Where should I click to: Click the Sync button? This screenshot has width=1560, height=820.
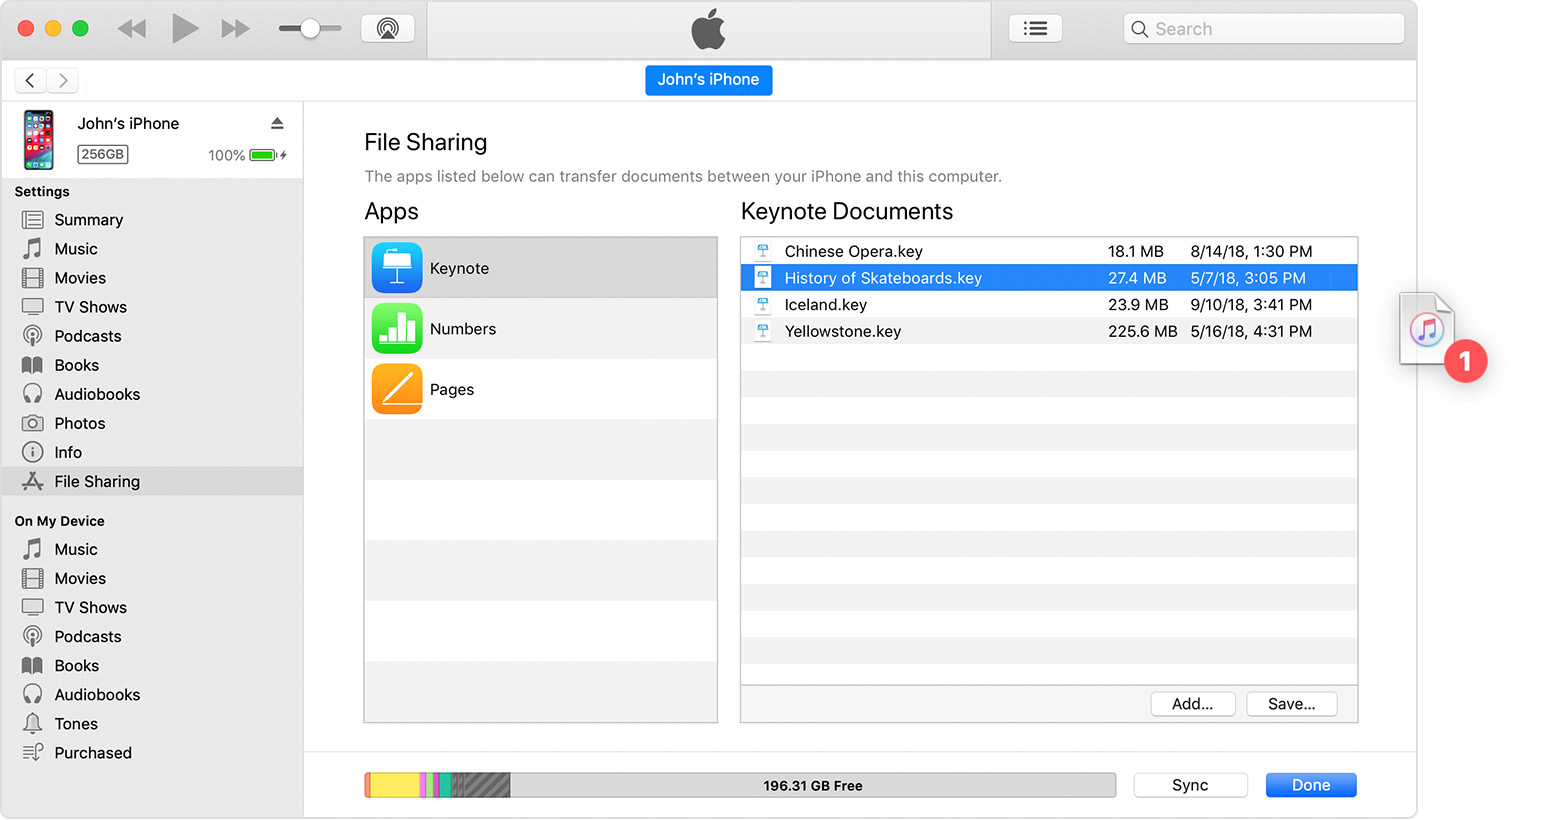point(1190,785)
